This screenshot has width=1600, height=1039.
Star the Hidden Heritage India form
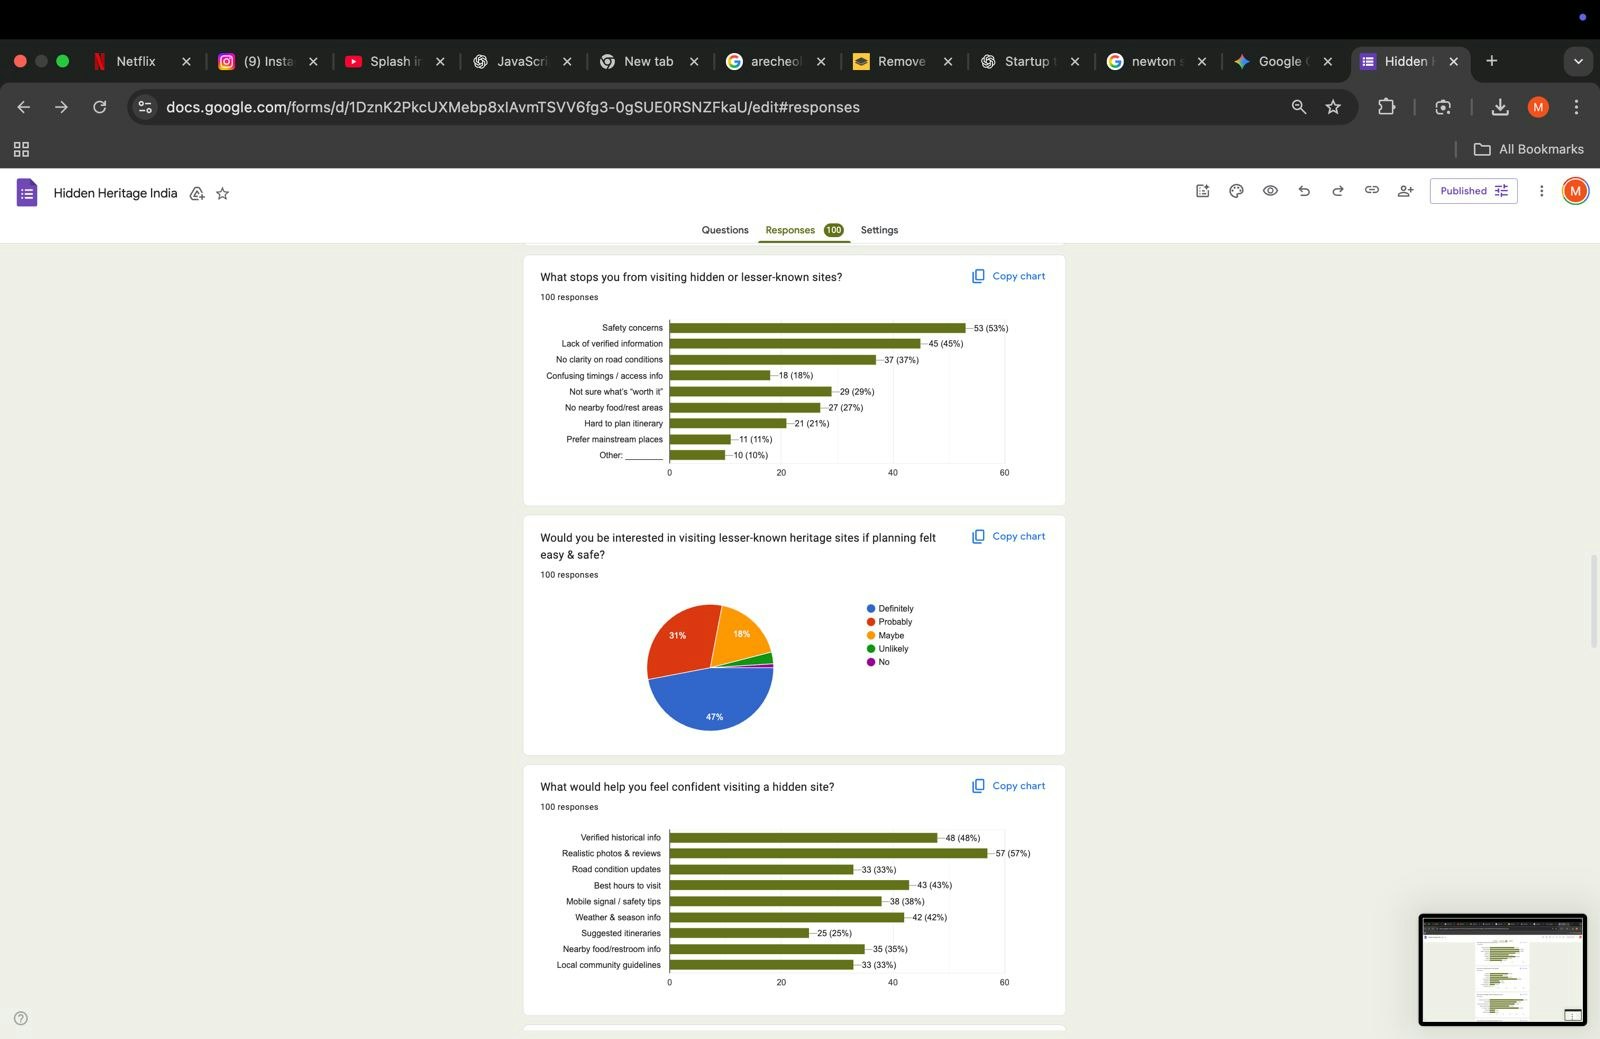point(222,193)
